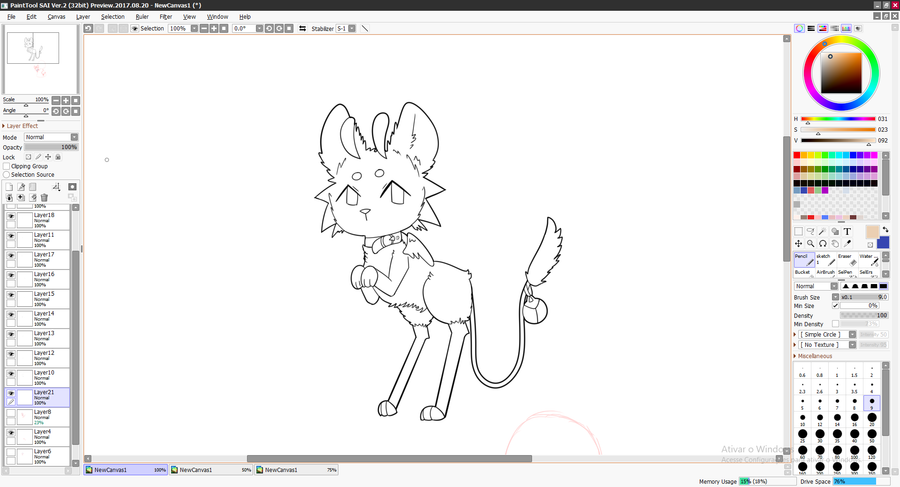
Task: Click the blue background color swatch
Action: [x=883, y=243]
